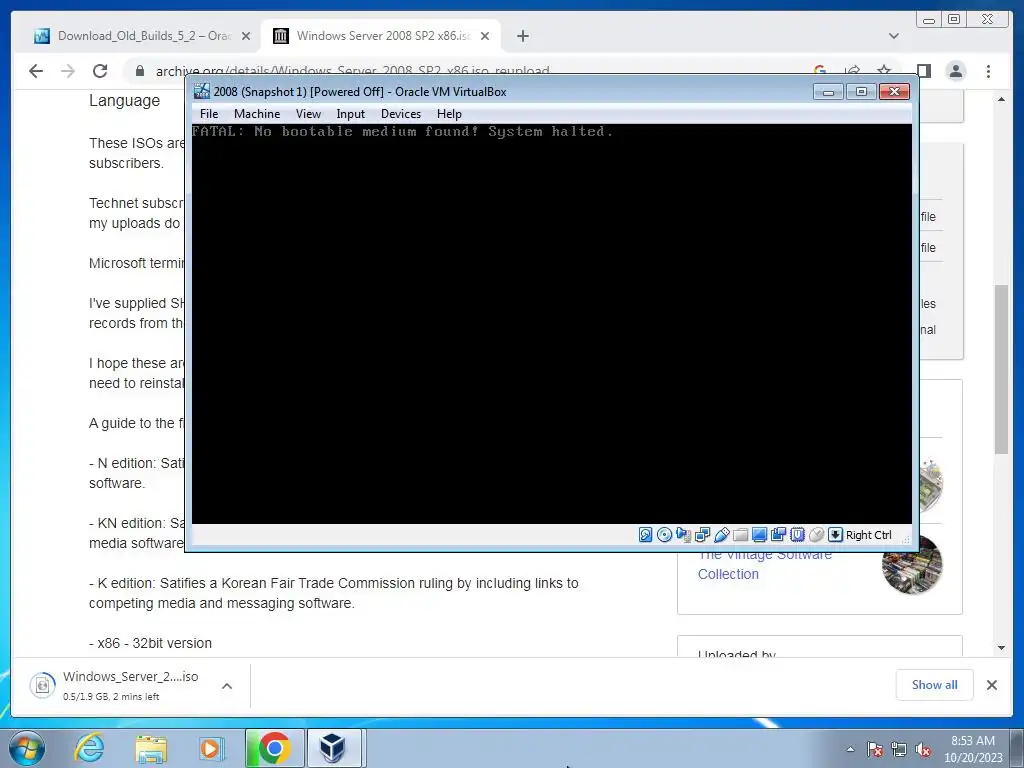Click the Chrome taskbar button

[x=274, y=748]
